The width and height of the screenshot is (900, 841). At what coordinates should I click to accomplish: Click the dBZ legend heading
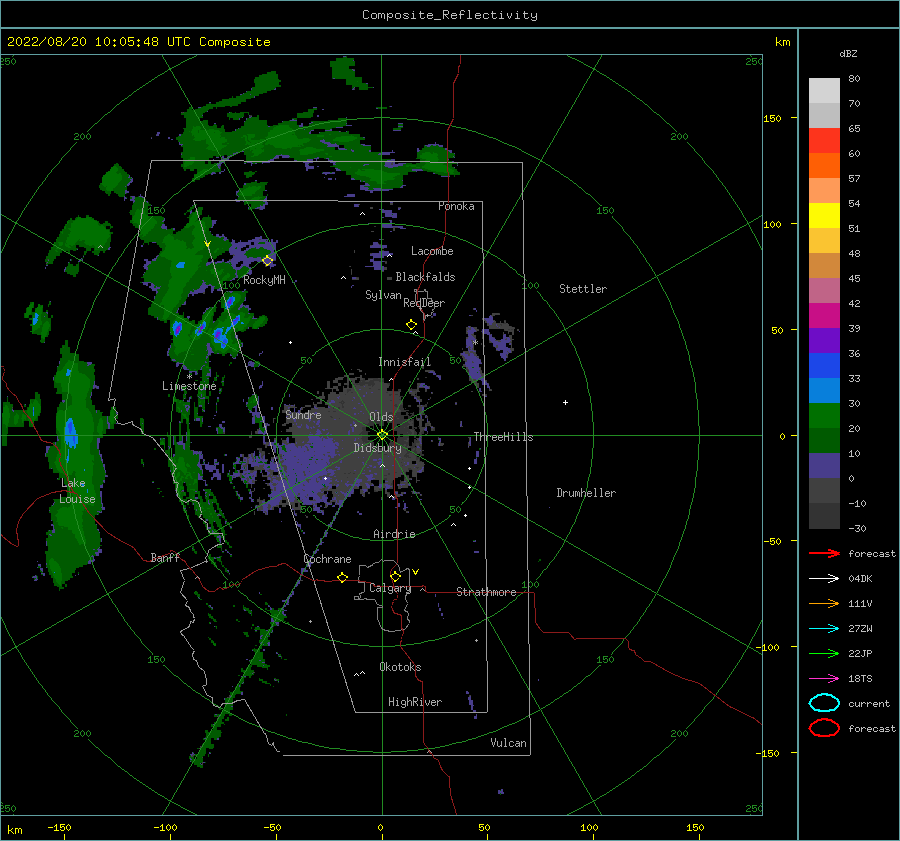pos(848,53)
